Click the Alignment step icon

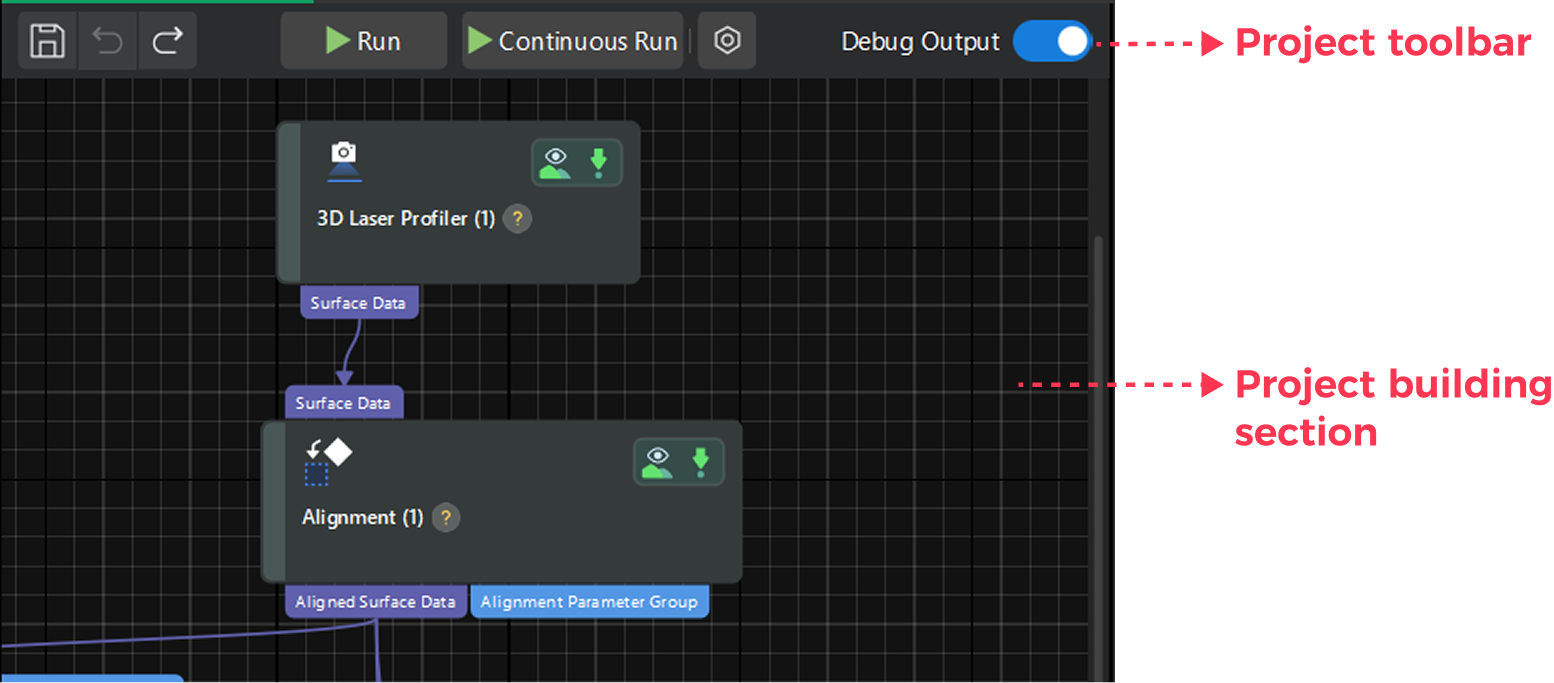click(328, 461)
